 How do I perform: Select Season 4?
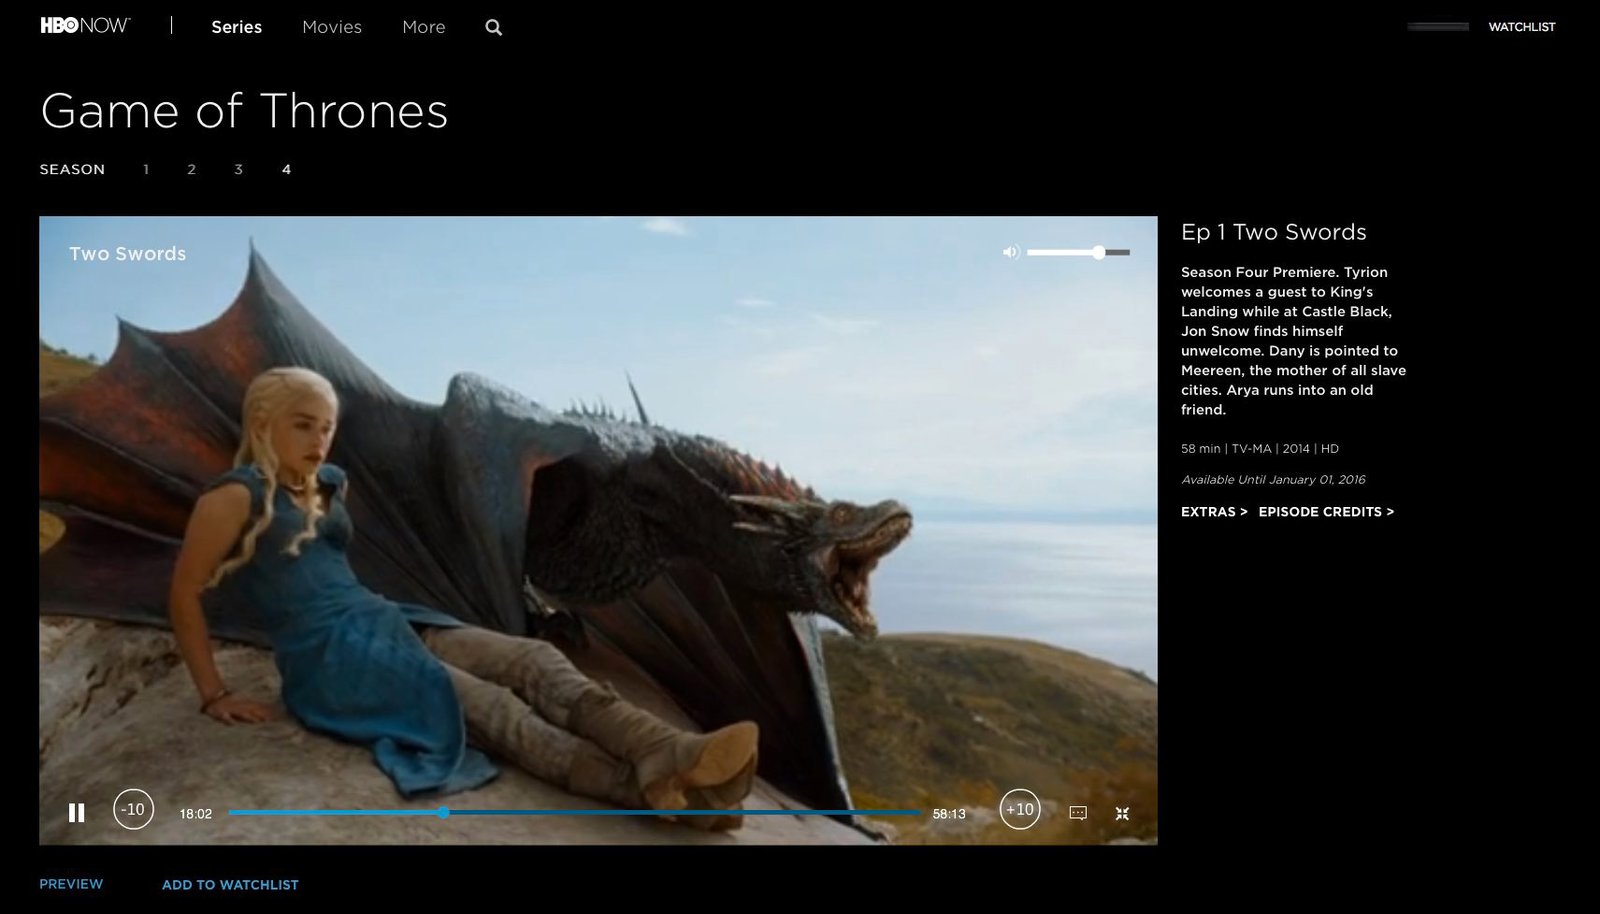(x=286, y=169)
